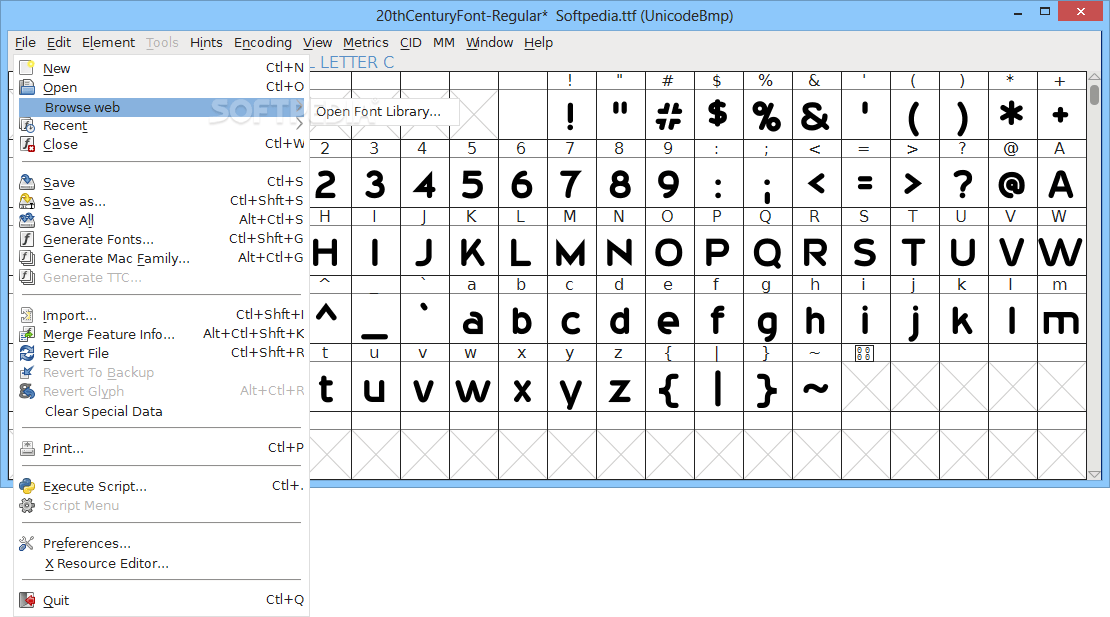This screenshot has width=1110, height=617.
Task: Select the glyph cell for A
Action: (x=1060, y=183)
